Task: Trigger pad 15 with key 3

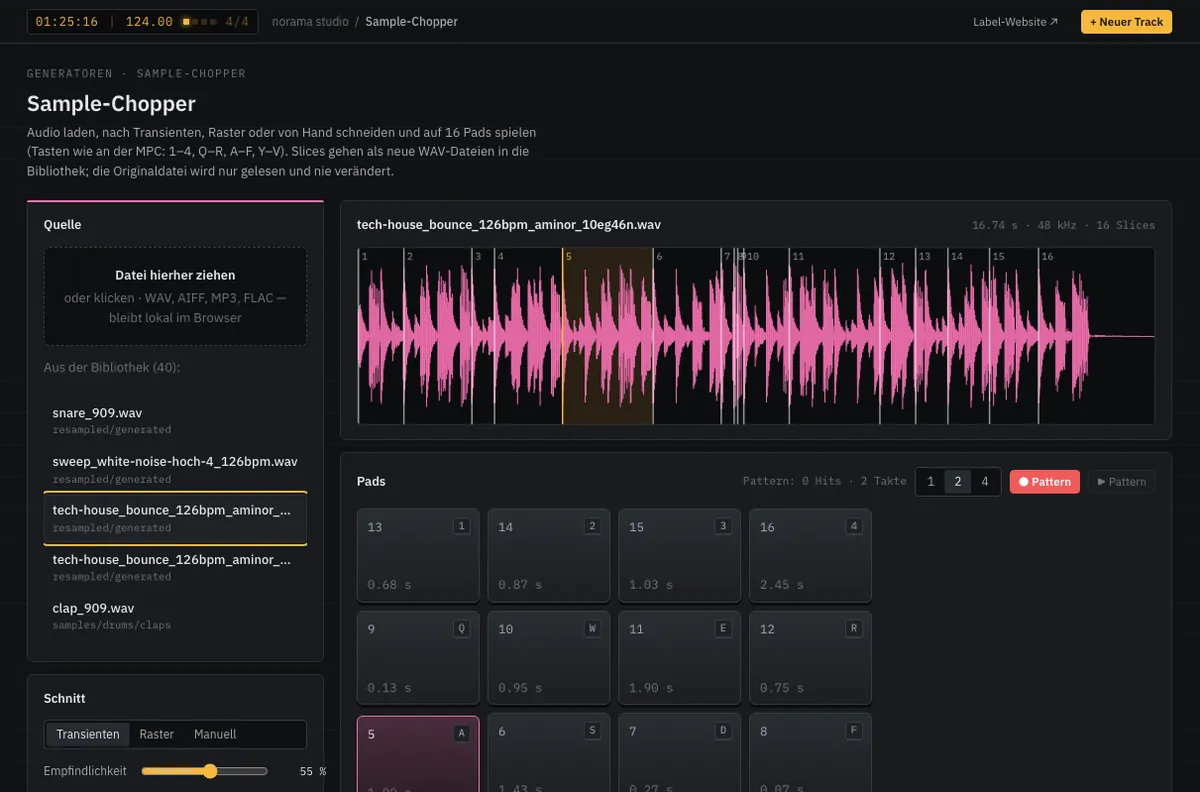Action: pyautogui.click(x=680, y=556)
